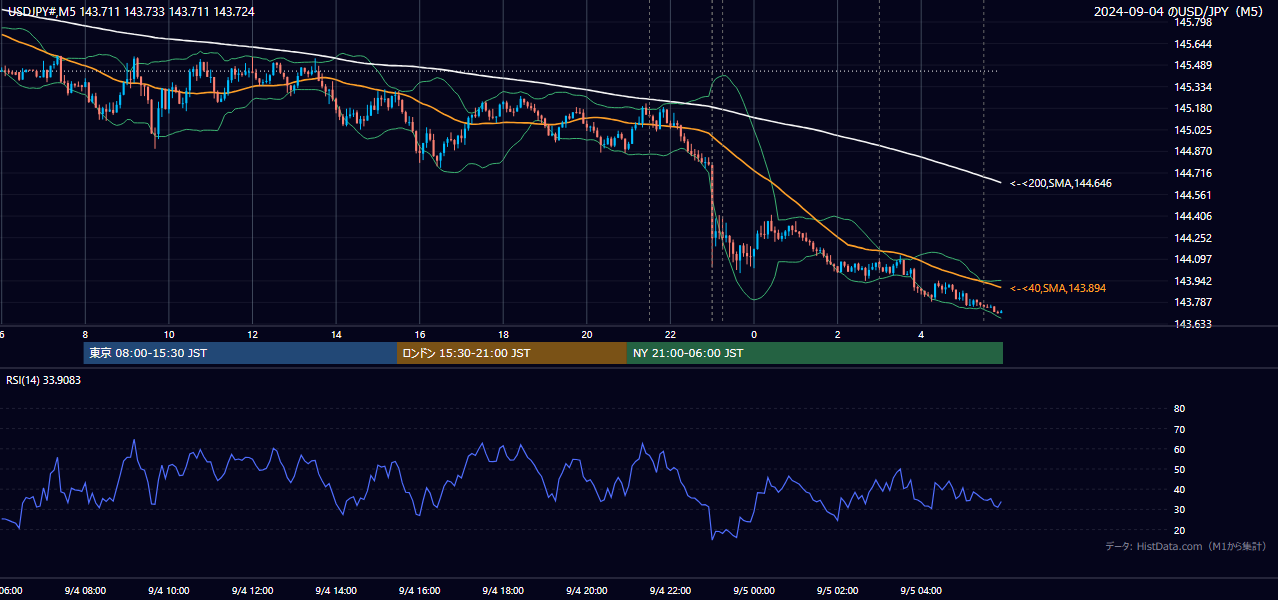
Task: Click the RSI(14) 33.9083 indicator label
Action: (x=44, y=380)
